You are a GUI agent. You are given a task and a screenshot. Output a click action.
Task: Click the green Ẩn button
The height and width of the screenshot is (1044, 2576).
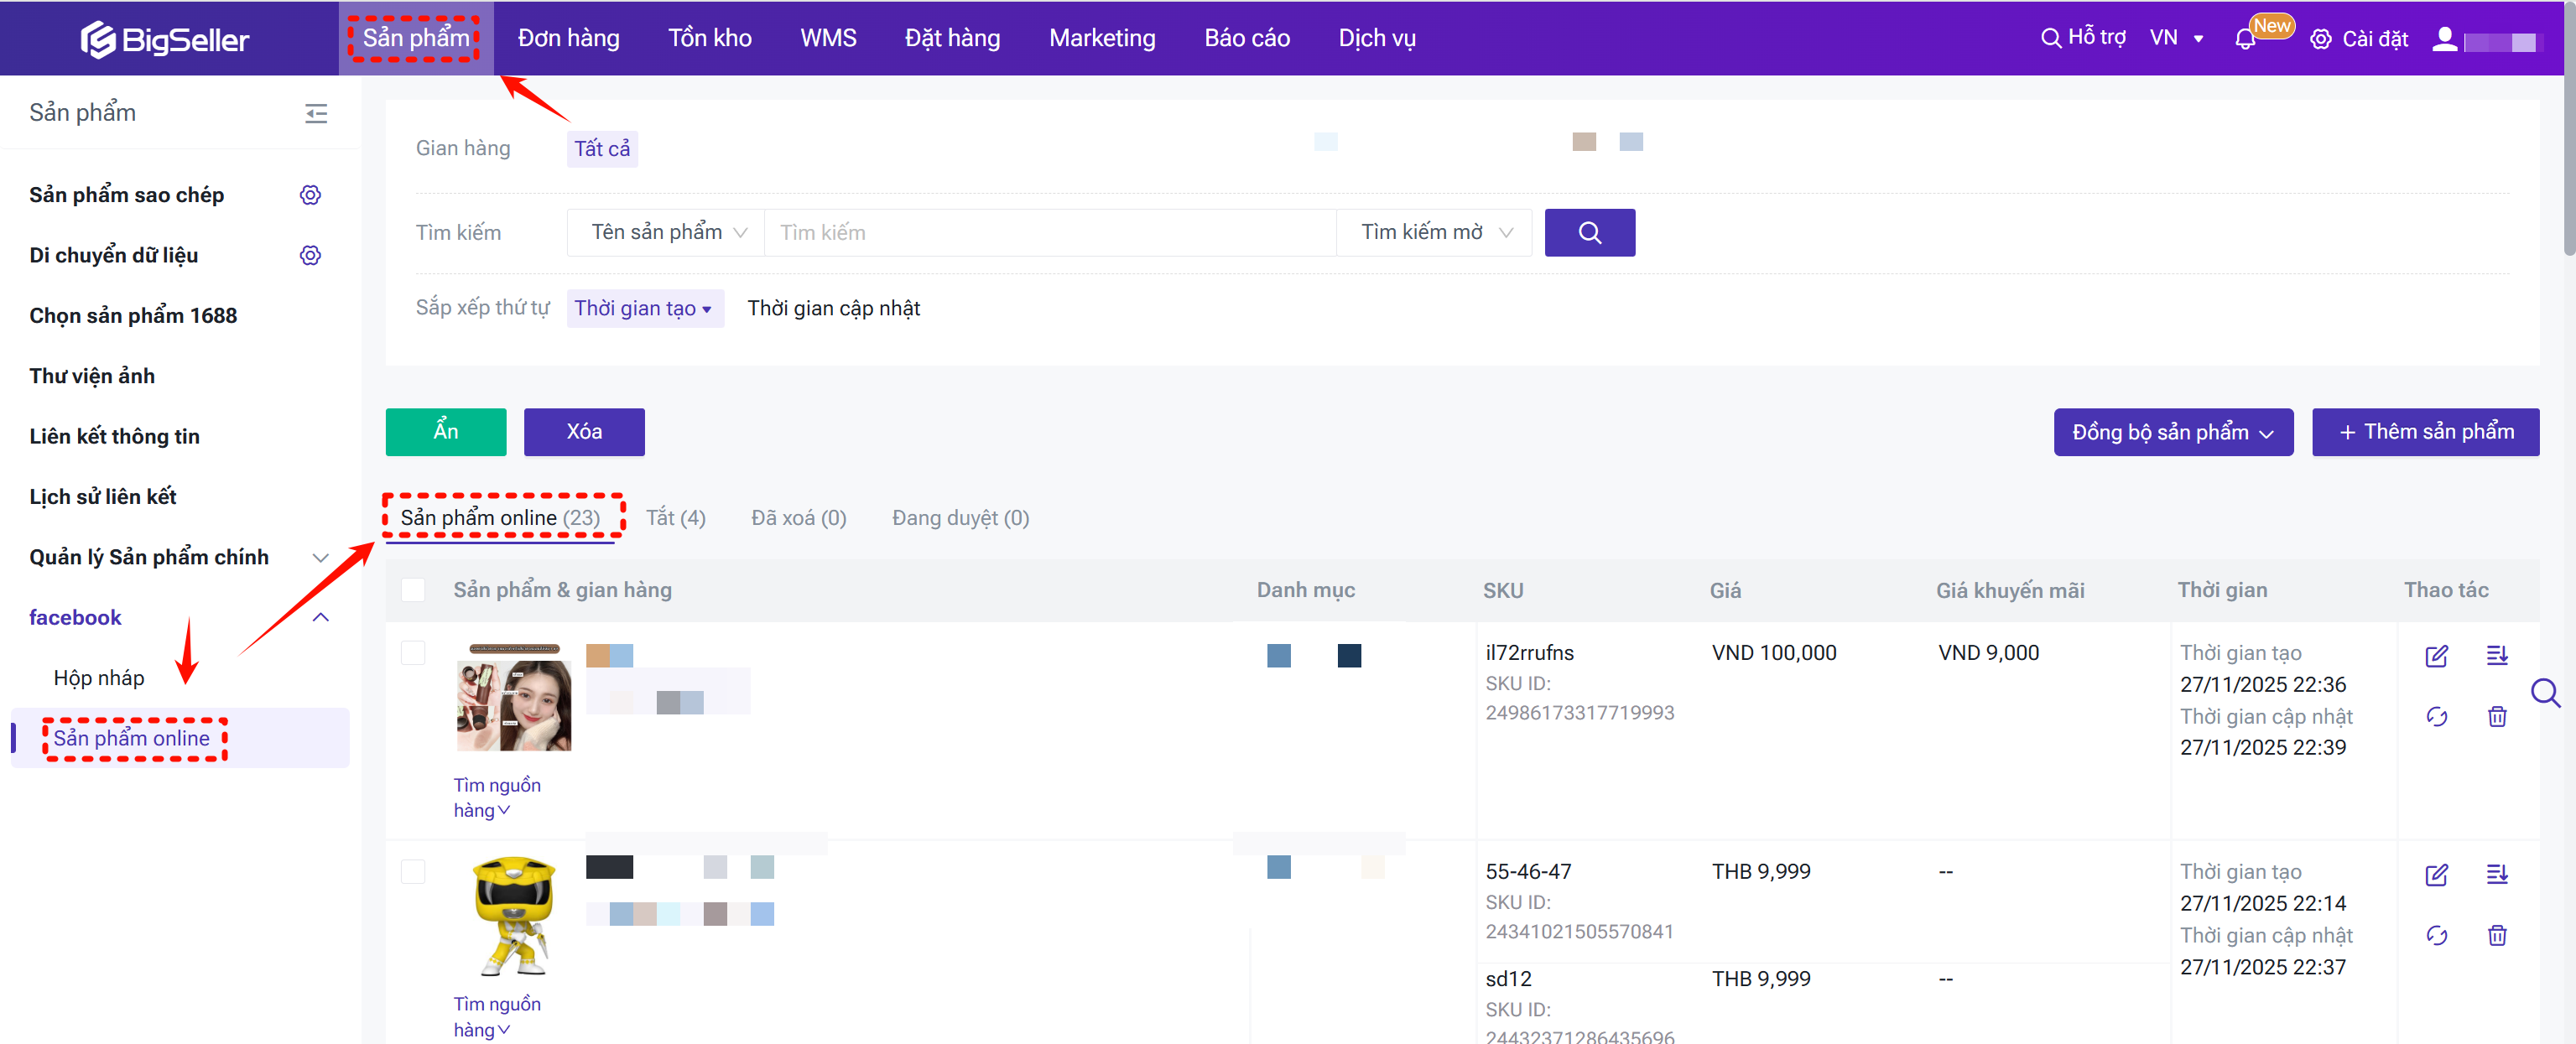pyautogui.click(x=445, y=432)
